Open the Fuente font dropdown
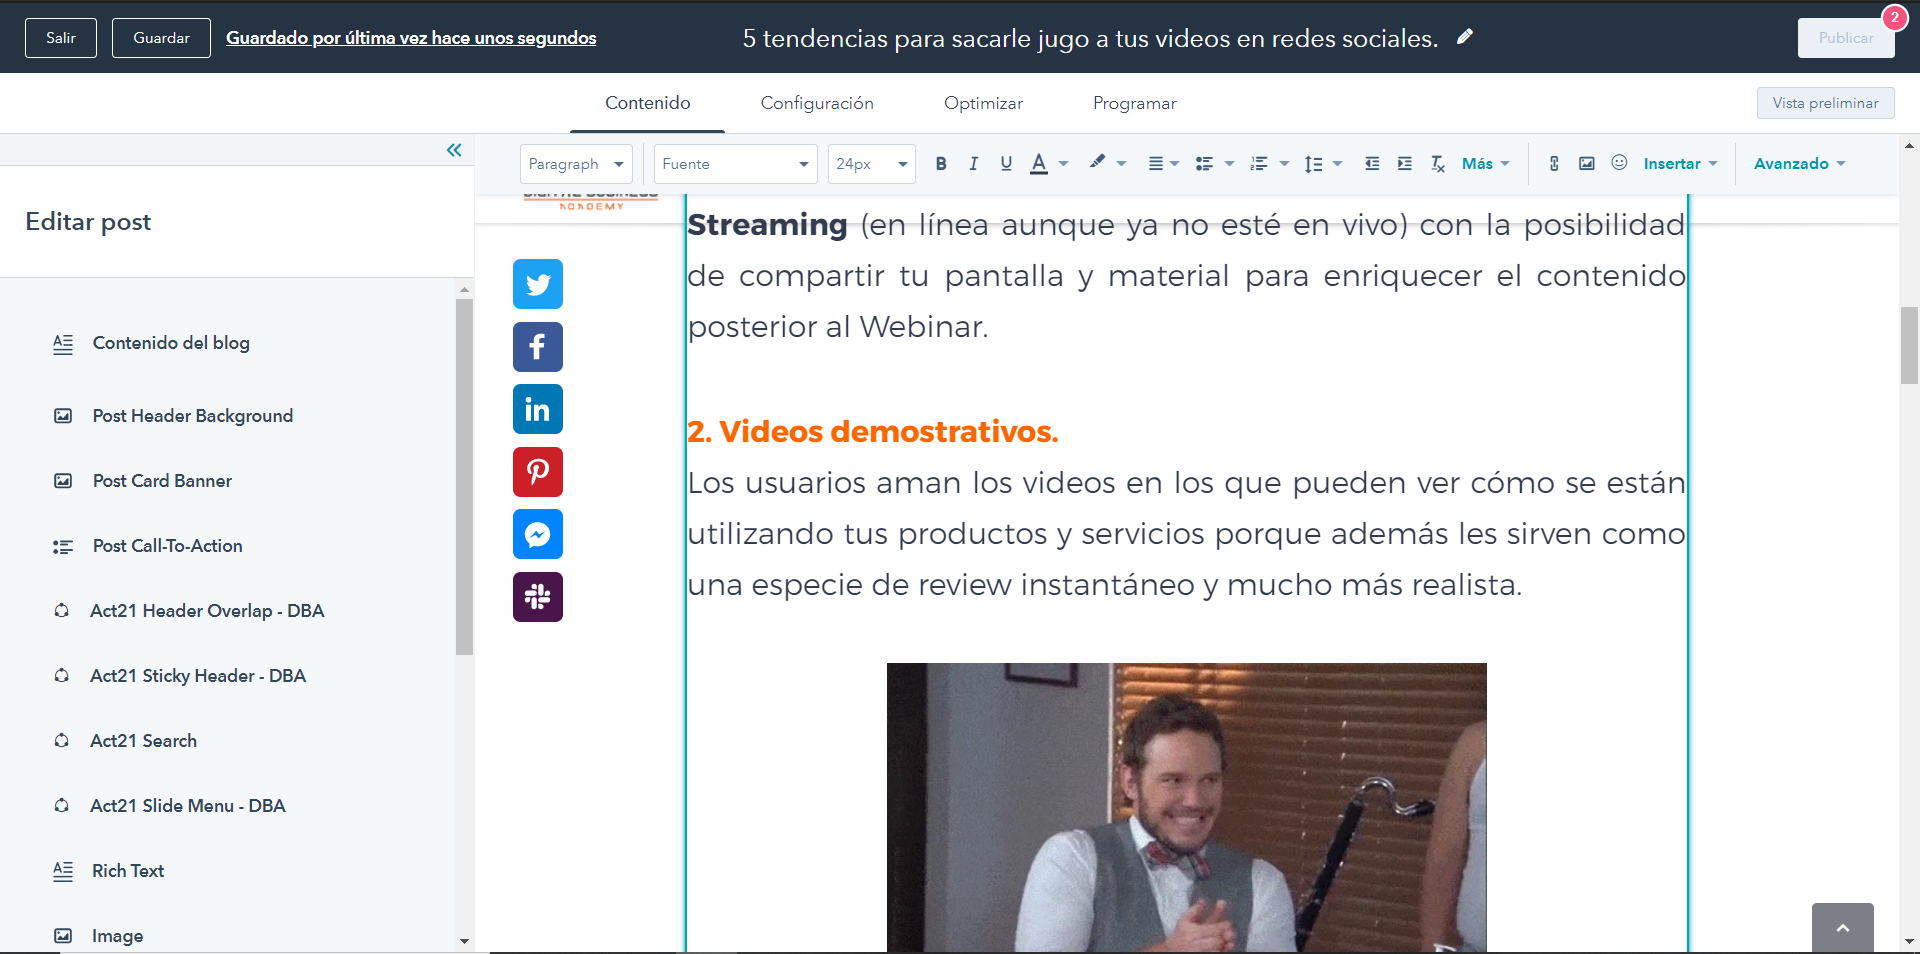Image resolution: width=1920 pixels, height=954 pixels. point(735,164)
